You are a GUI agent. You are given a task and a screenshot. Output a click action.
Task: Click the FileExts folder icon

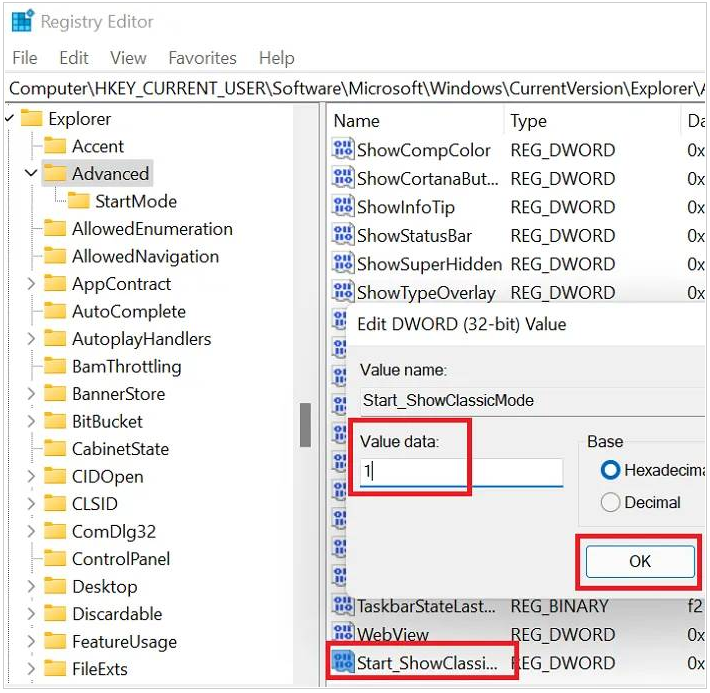coord(55,669)
